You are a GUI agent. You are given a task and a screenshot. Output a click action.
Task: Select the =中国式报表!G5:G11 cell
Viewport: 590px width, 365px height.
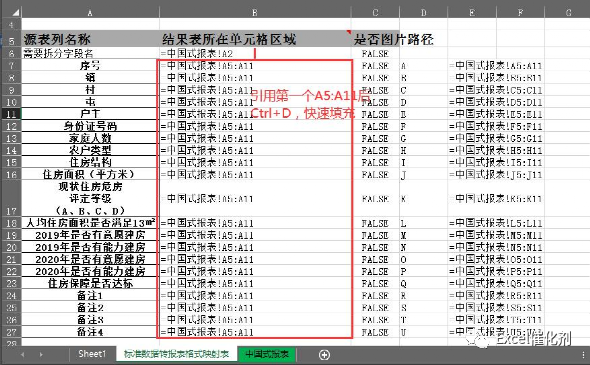click(x=496, y=138)
